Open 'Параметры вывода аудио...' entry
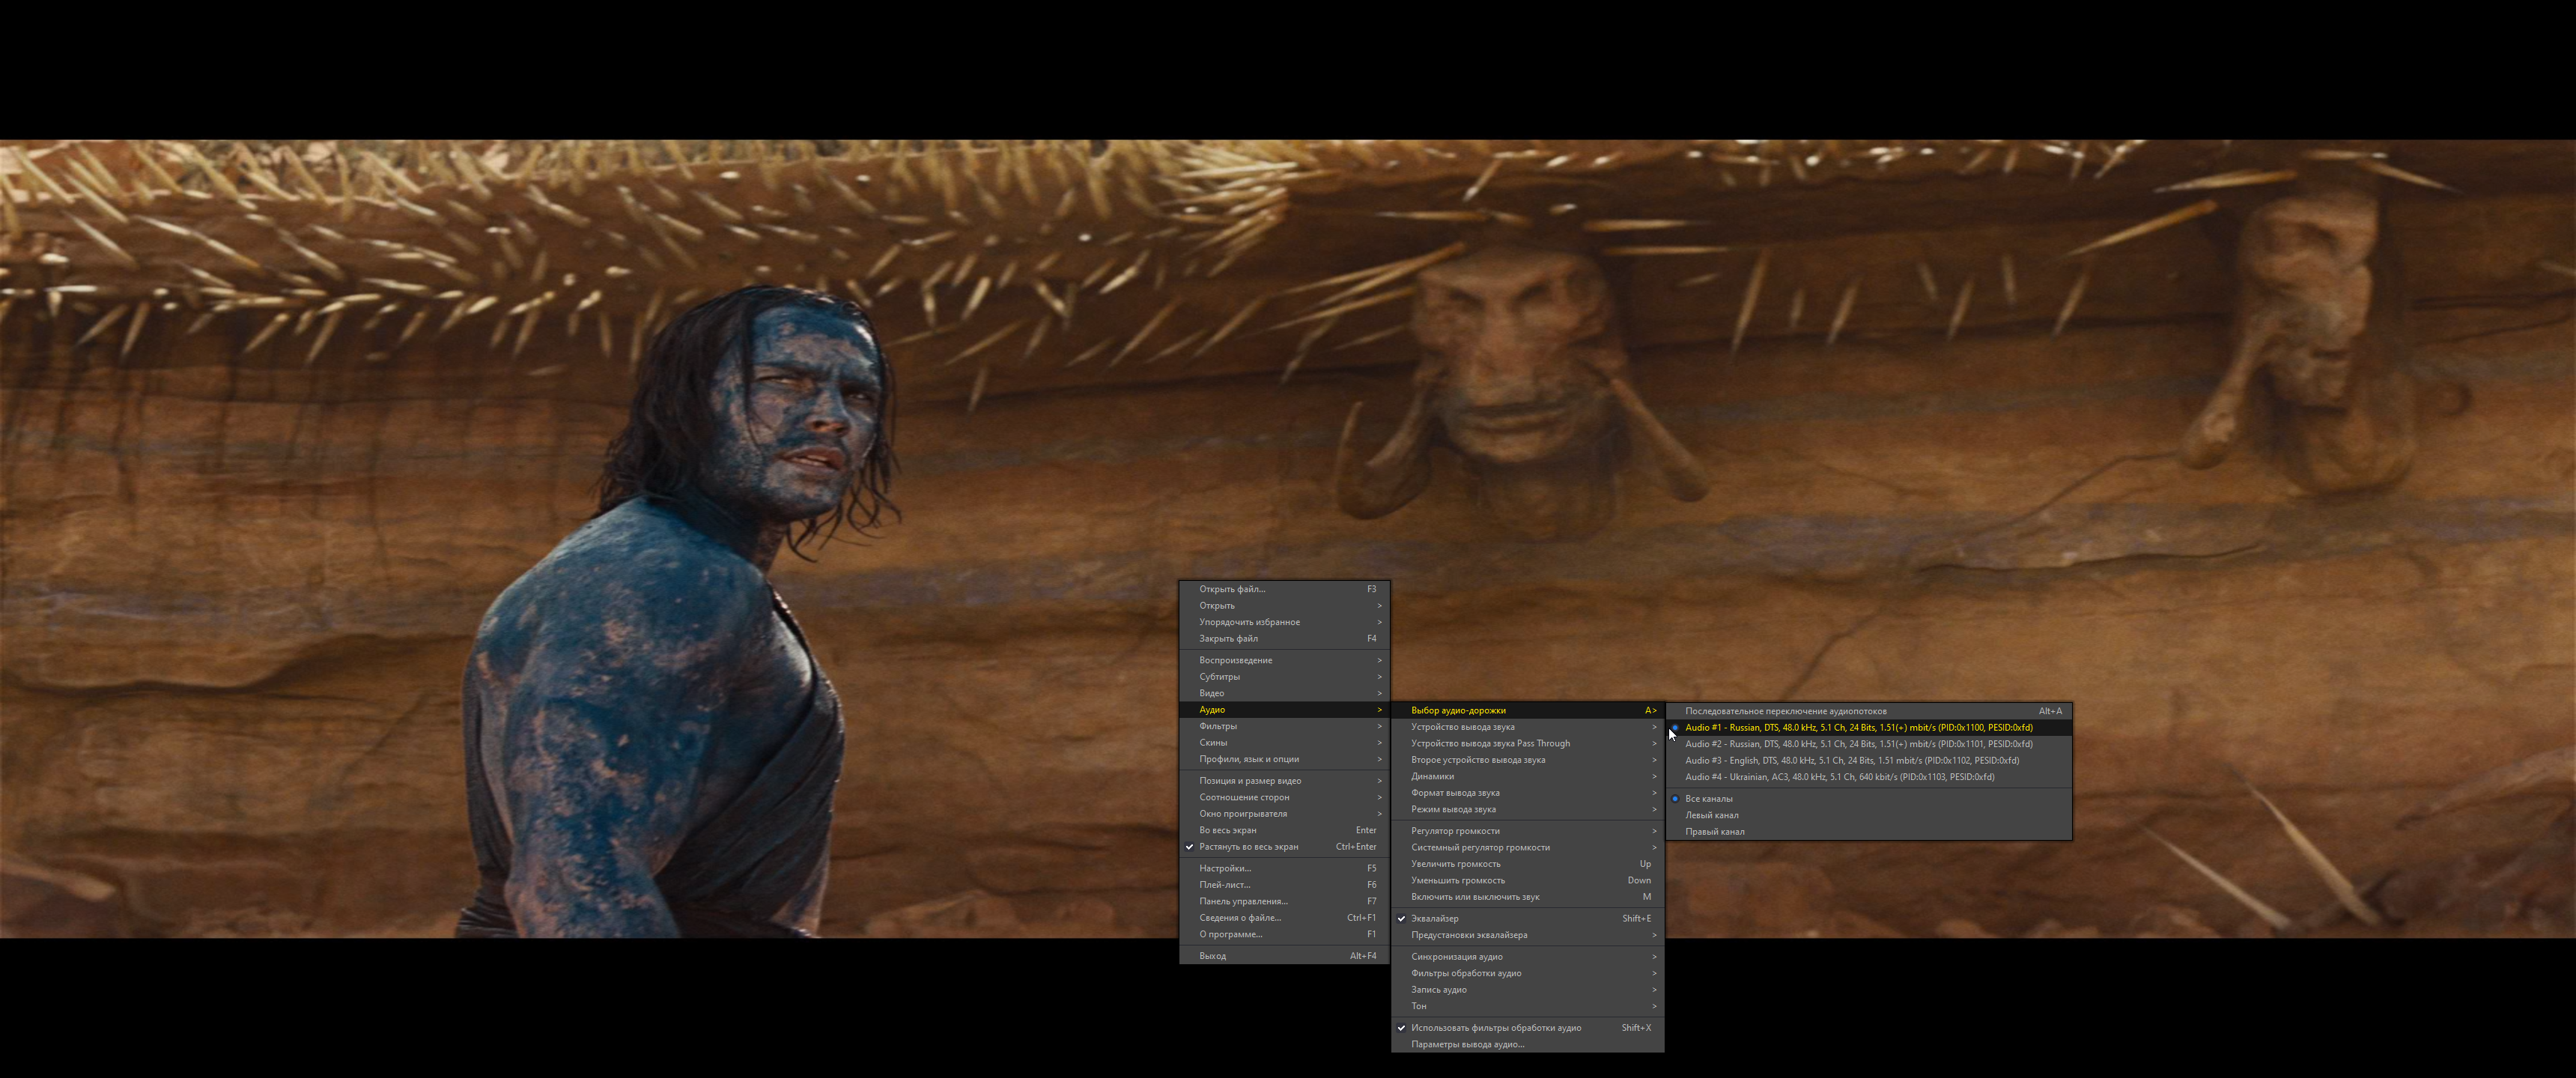The image size is (2576, 1078). pos(1528,1044)
